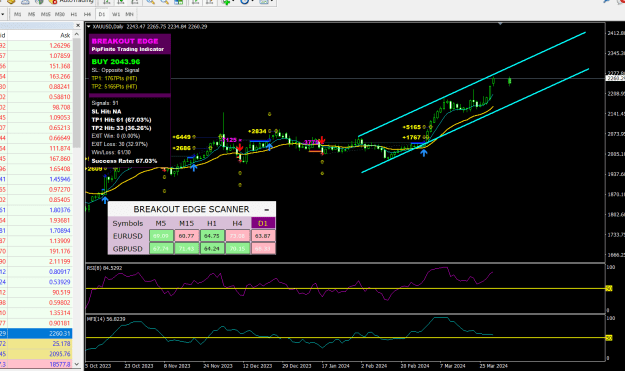Open GBPUSD M15 cell showing 71.43
Image resolution: width=625 pixels, height=371 pixels.
pos(186,249)
